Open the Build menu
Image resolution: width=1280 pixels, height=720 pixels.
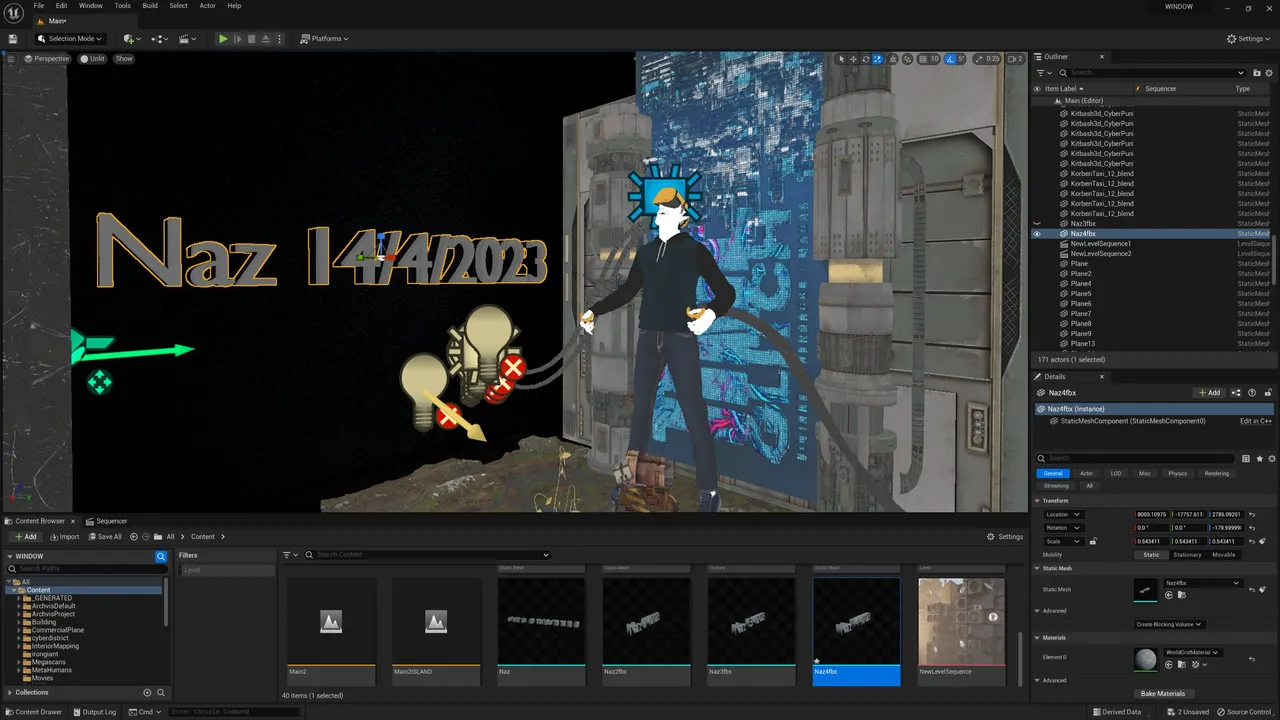[x=150, y=6]
